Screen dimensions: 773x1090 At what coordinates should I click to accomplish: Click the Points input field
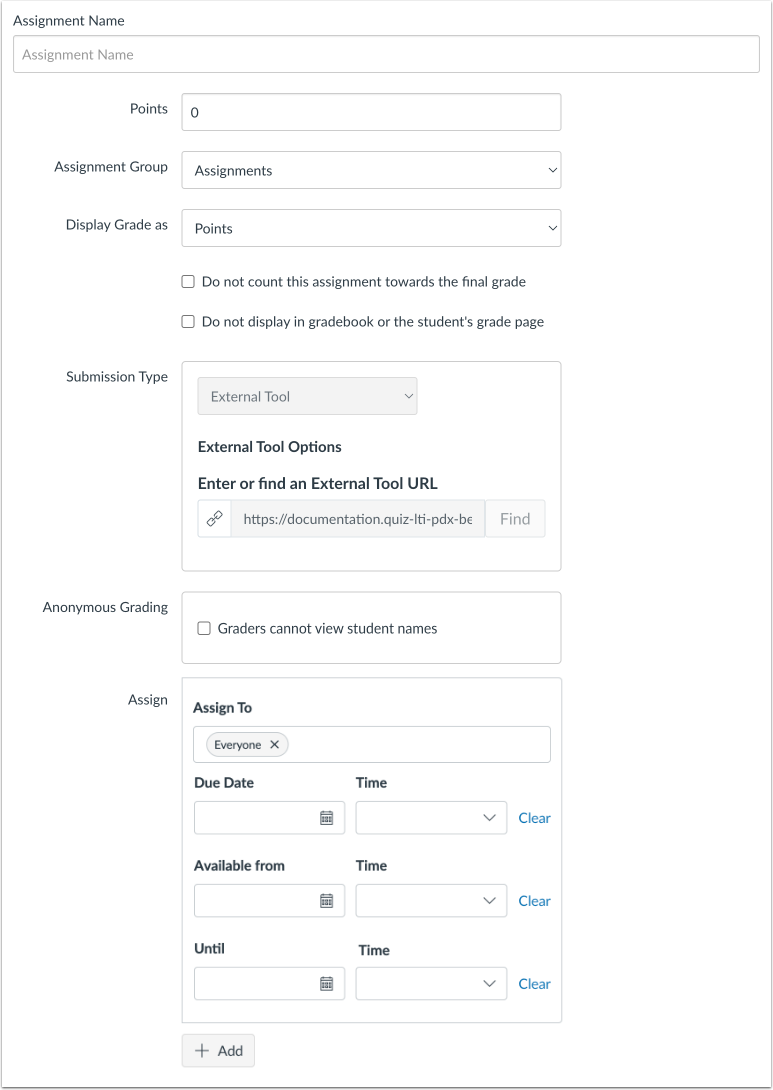pyautogui.click(x=371, y=112)
